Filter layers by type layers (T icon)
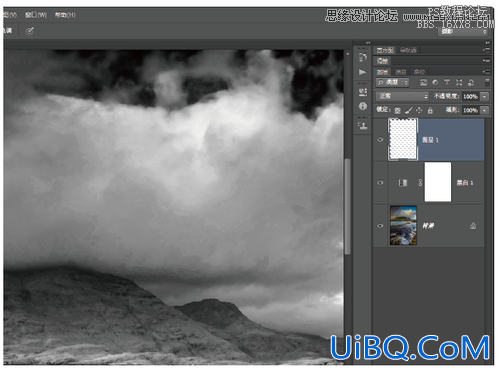This screenshot has height=372, width=500. [447, 82]
